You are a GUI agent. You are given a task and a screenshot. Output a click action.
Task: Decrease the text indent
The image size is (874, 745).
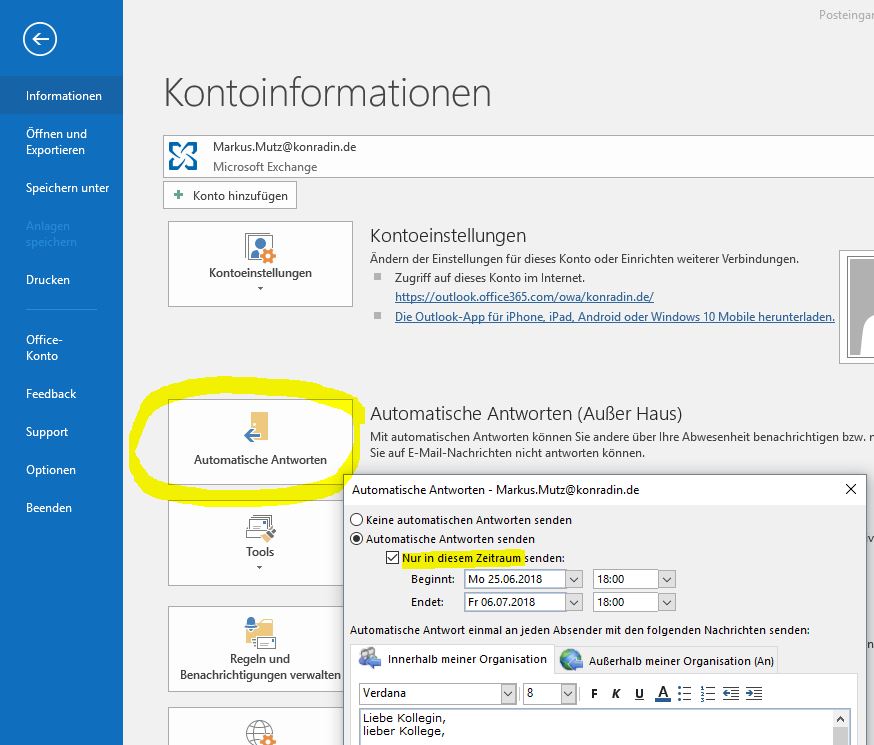(x=731, y=693)
